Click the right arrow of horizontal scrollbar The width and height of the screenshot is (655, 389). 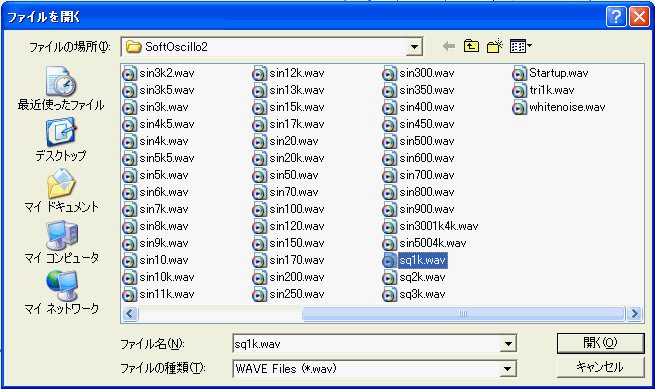pyautogui.click(x=634, y=313)
